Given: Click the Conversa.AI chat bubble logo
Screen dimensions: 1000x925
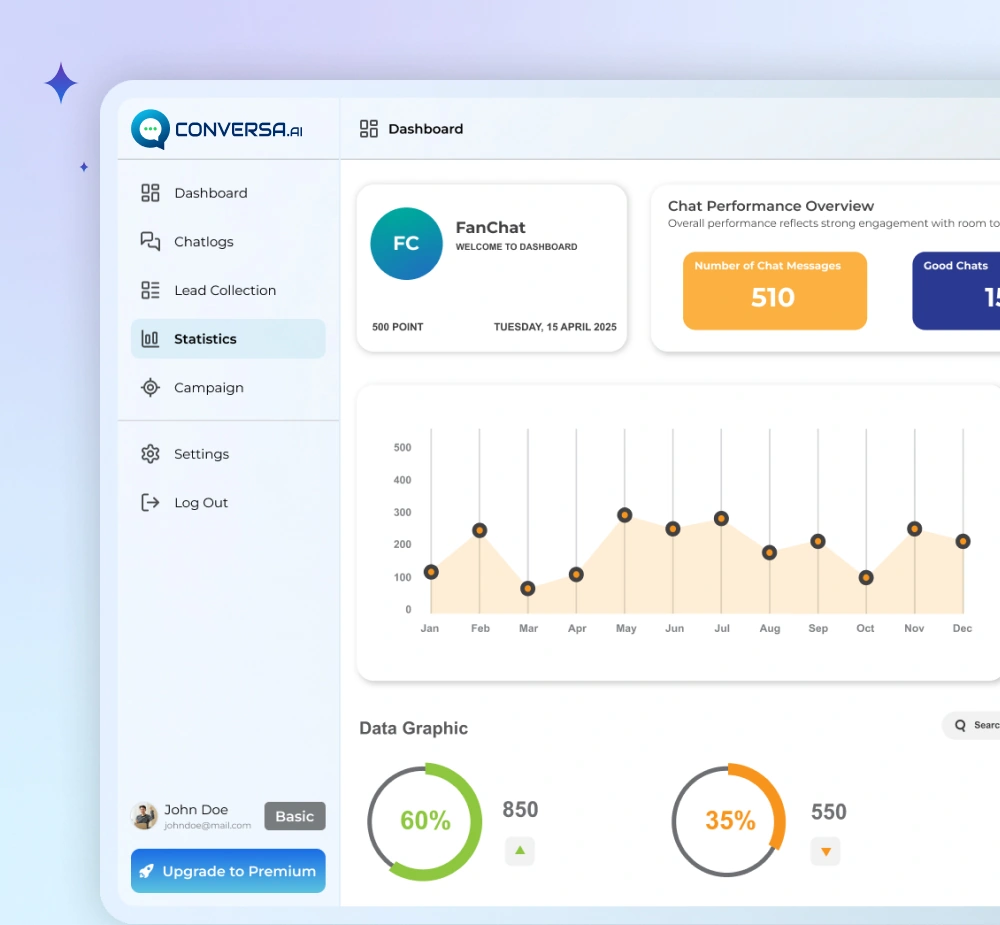Looking at the screenshot, I should pos(150,129).
